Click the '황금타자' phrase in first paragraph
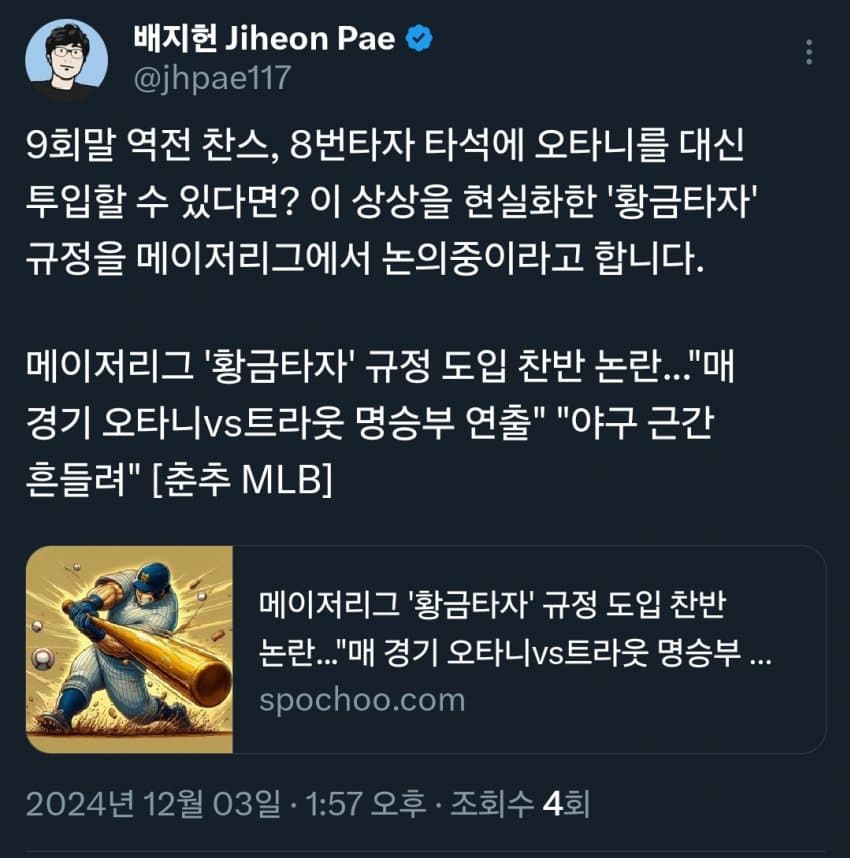This screenshot has height=858, width=850. coord(682,202)
